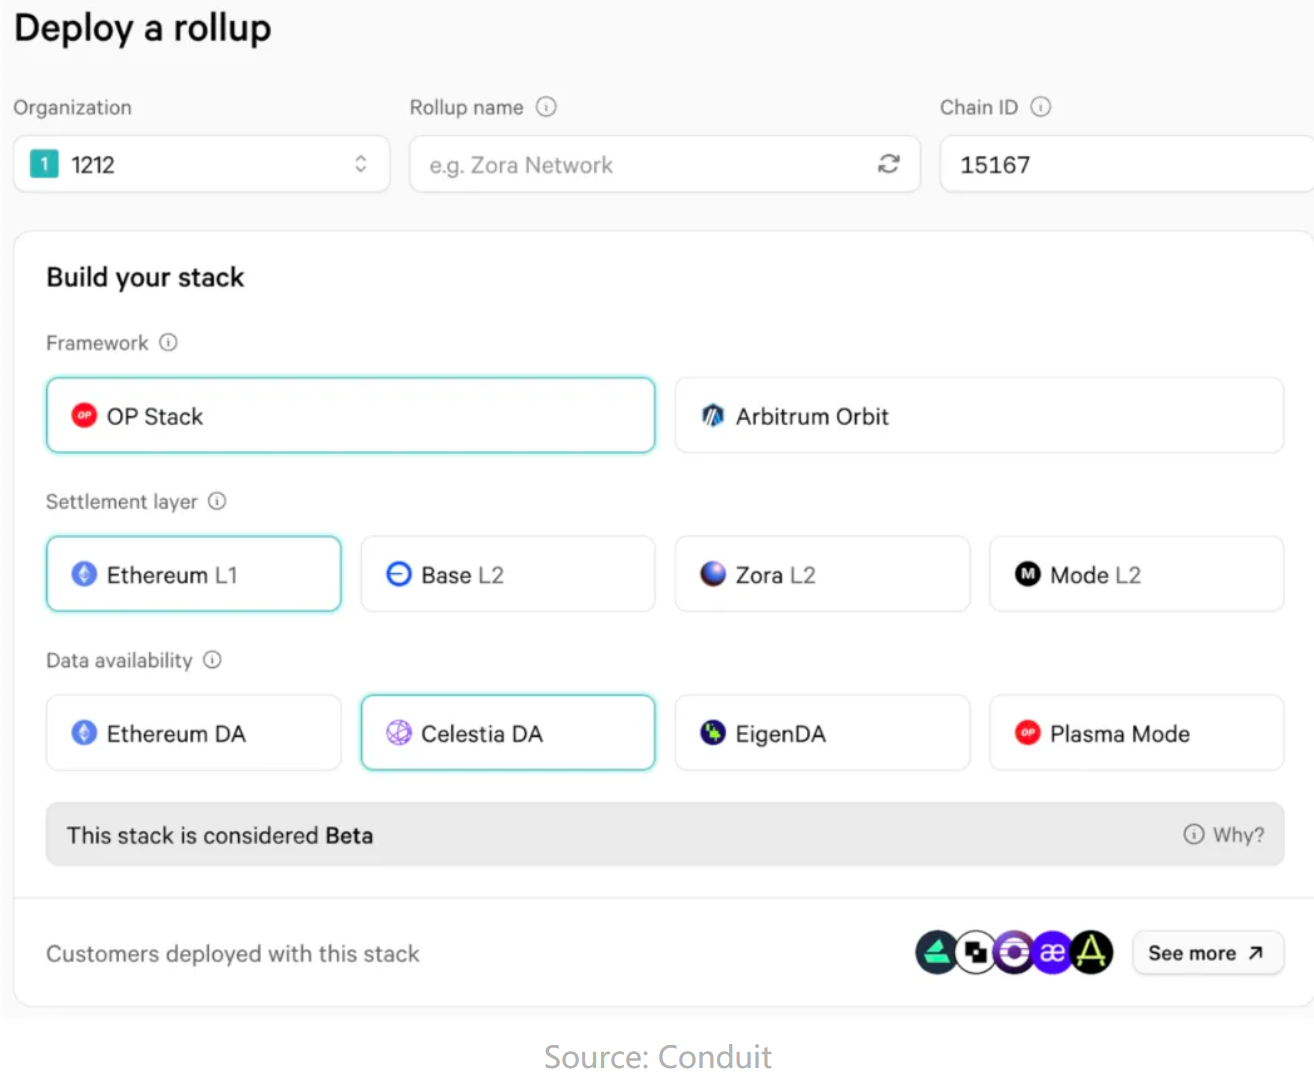Image resolution: width=1314 pixels, height=1081 pixels.
Task: Click the purple ring customer logo
Action: coord(1013,952)
